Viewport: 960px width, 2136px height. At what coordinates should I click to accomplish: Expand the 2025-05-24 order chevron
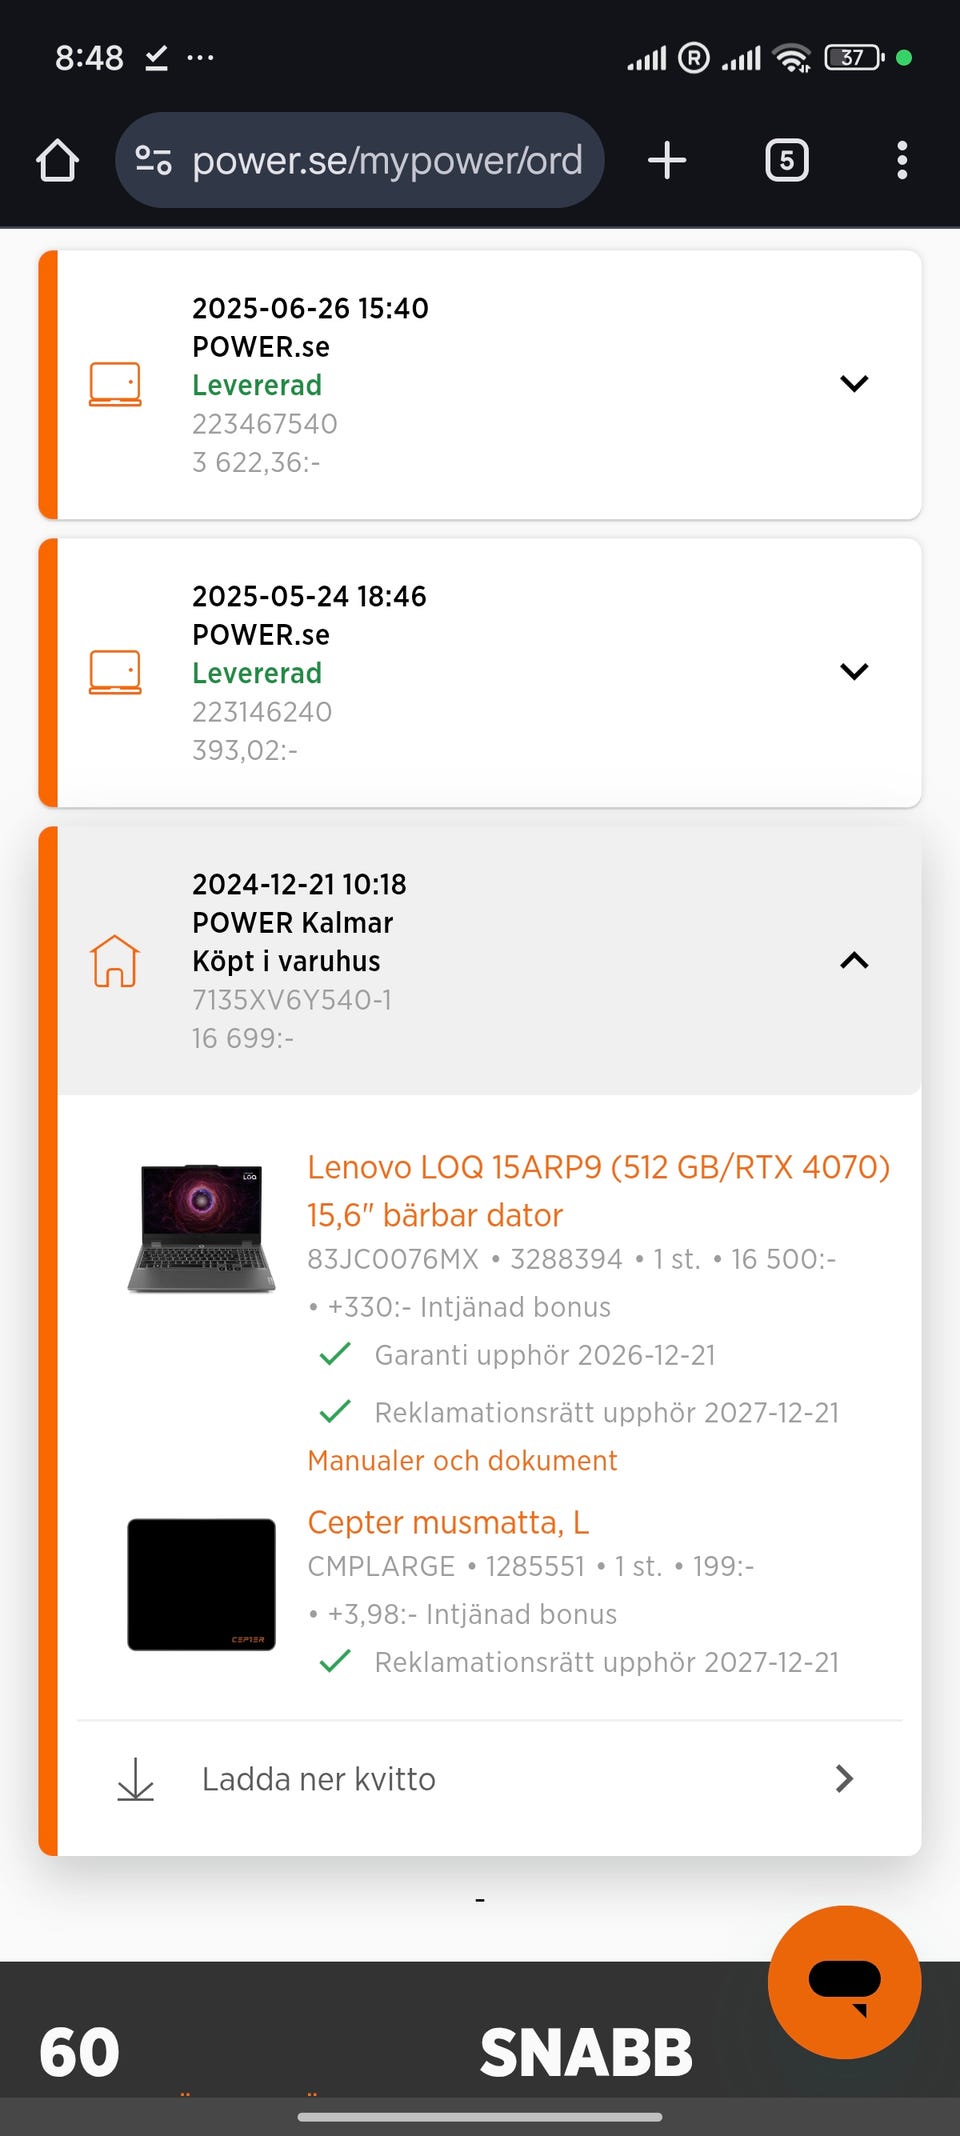[854, 672]
